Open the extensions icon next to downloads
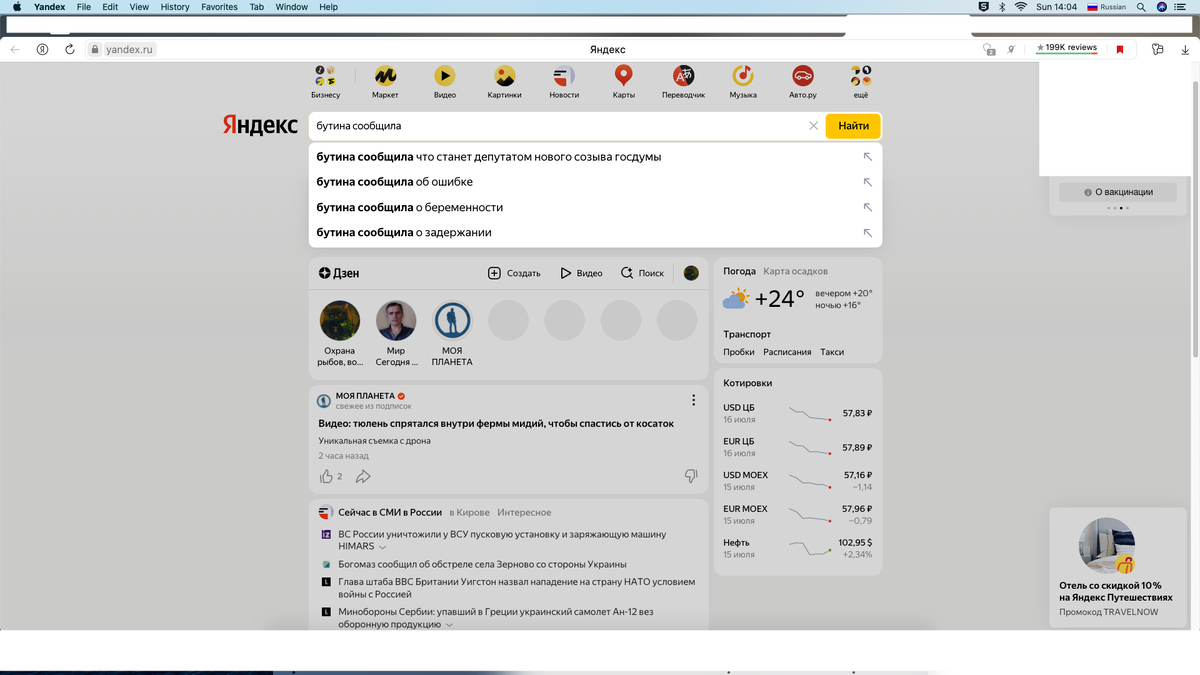This screenshot has width=1200, height=675. 1158,49
